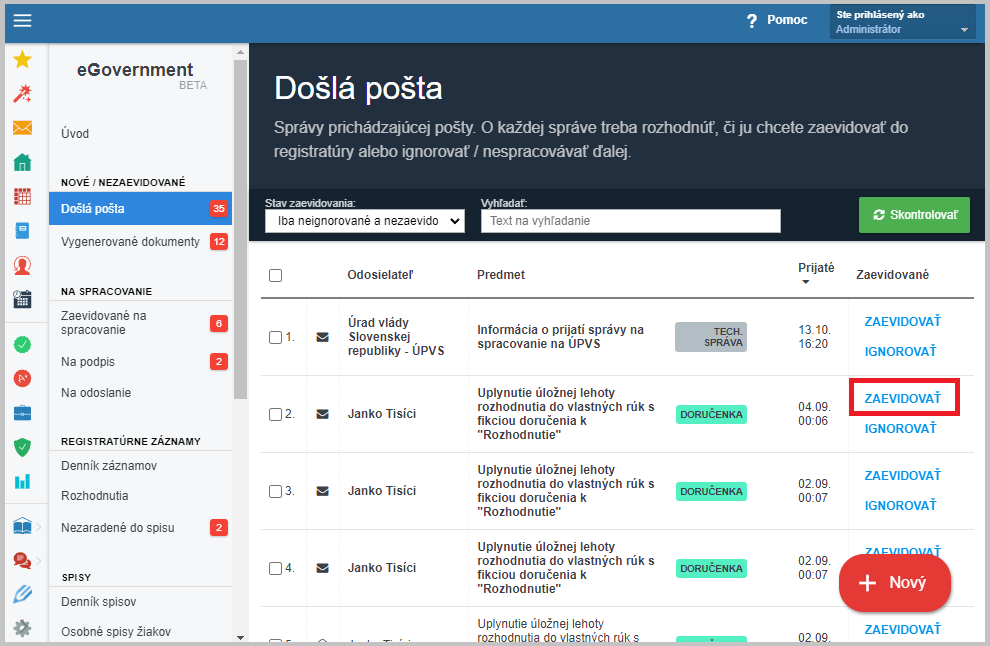Image resolution: width=990 pixels, height=646 pixels.
Task: Open the dark calendar sidebar icon
Action: click(22, 299)
